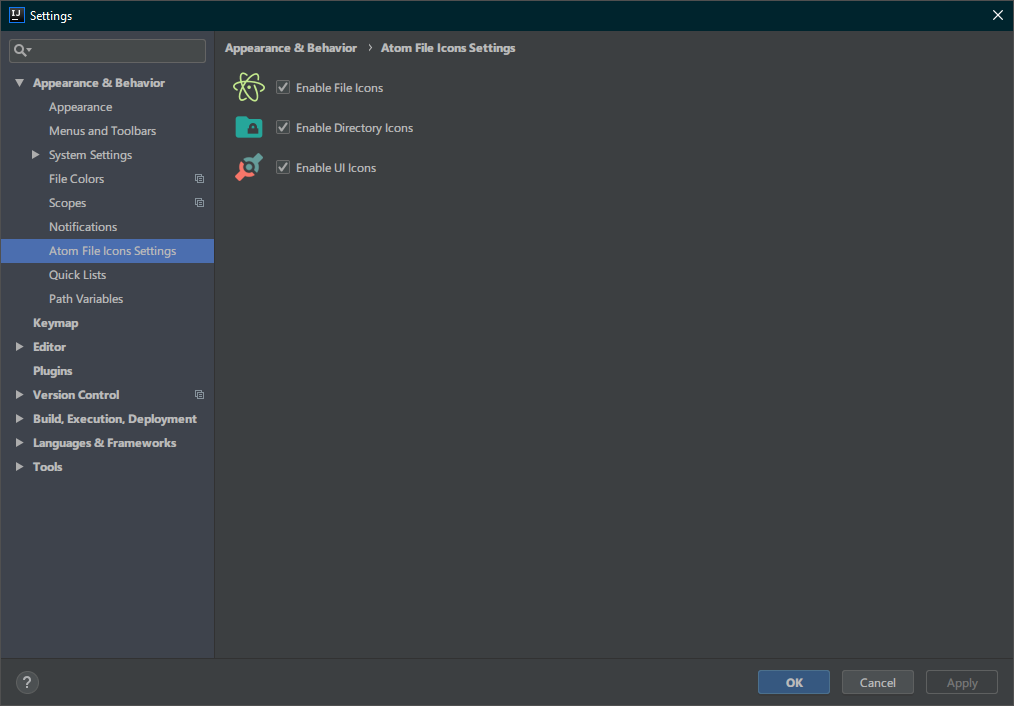1014x706 pixels.
Task: Open the Keymap settings
Action: (x=56, y=323)
